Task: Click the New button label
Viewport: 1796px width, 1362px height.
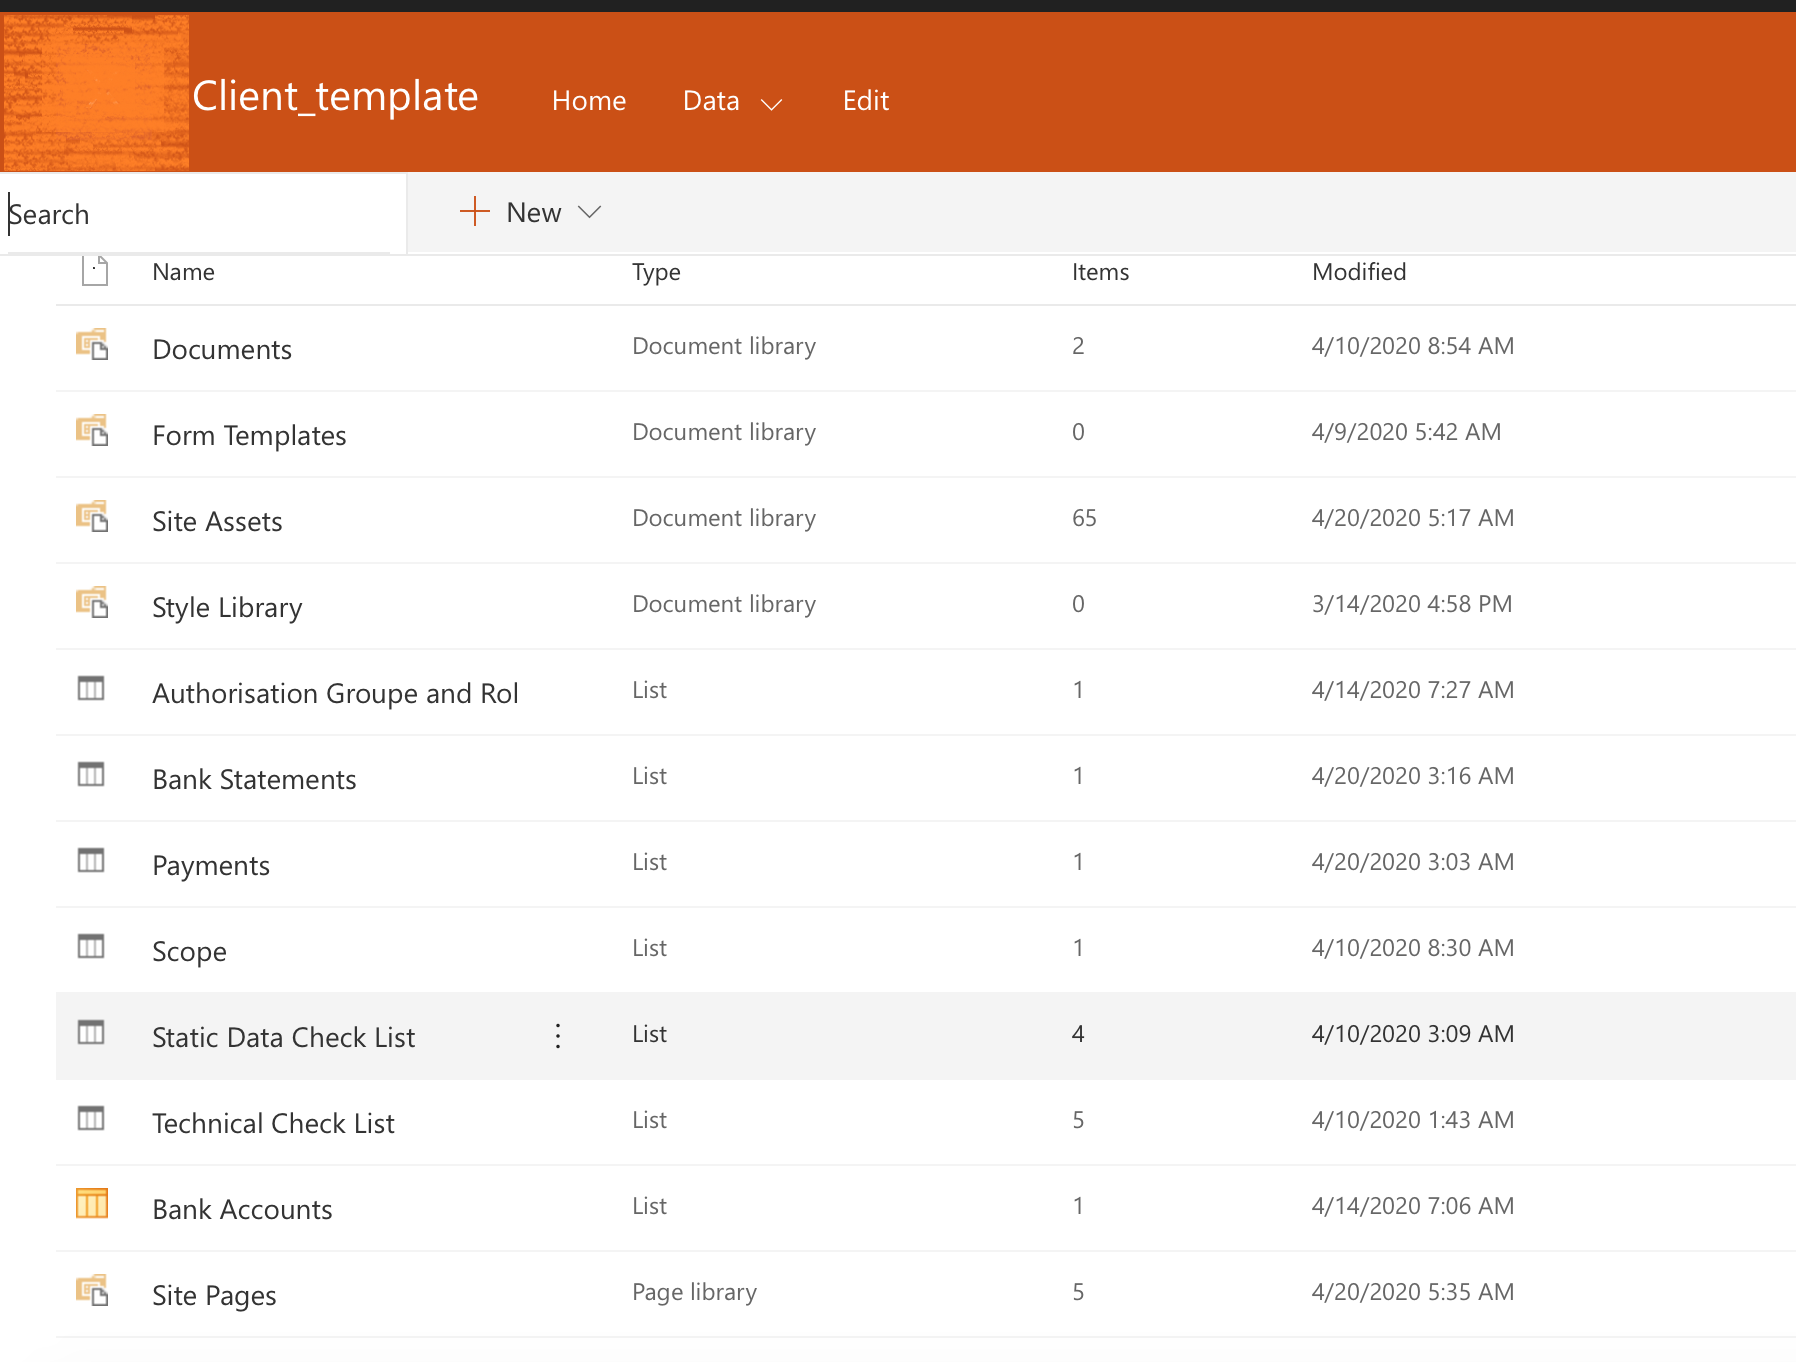Action: pos(534,212)
